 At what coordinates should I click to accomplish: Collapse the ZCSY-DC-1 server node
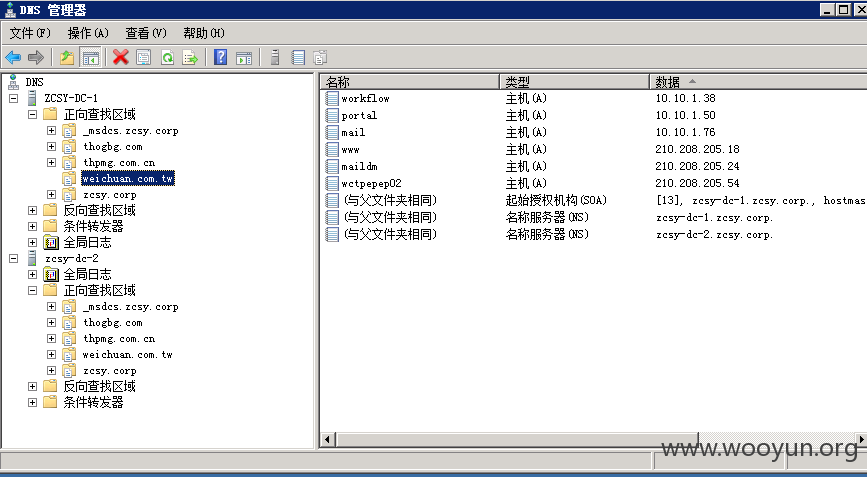[x=14, y=98]
